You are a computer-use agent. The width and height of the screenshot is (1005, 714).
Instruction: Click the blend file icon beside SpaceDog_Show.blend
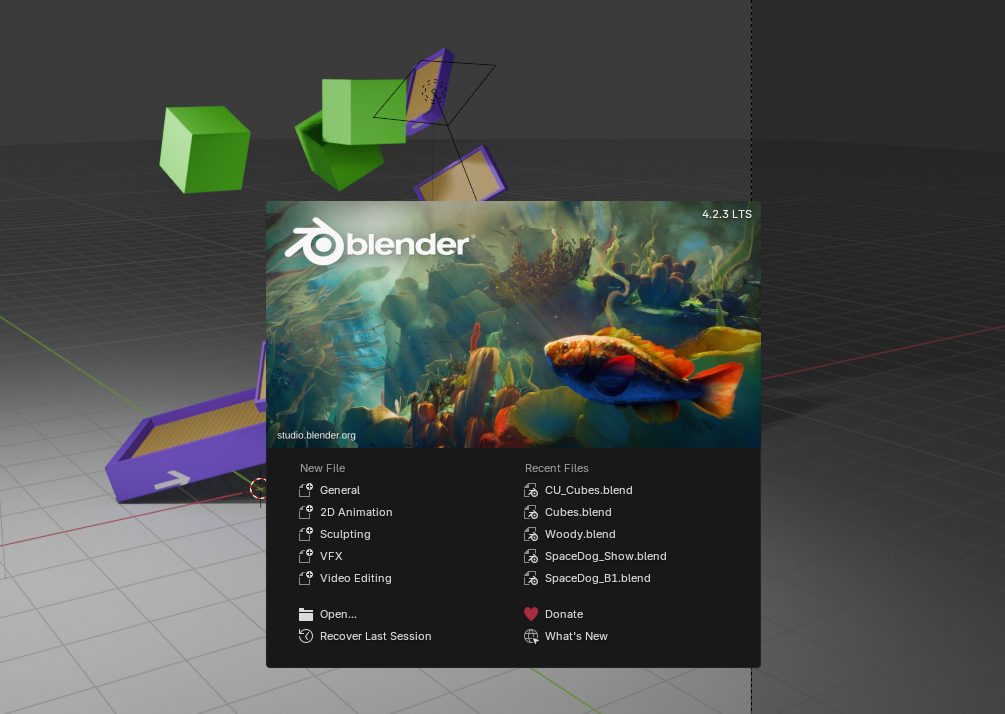pos(531,556)
